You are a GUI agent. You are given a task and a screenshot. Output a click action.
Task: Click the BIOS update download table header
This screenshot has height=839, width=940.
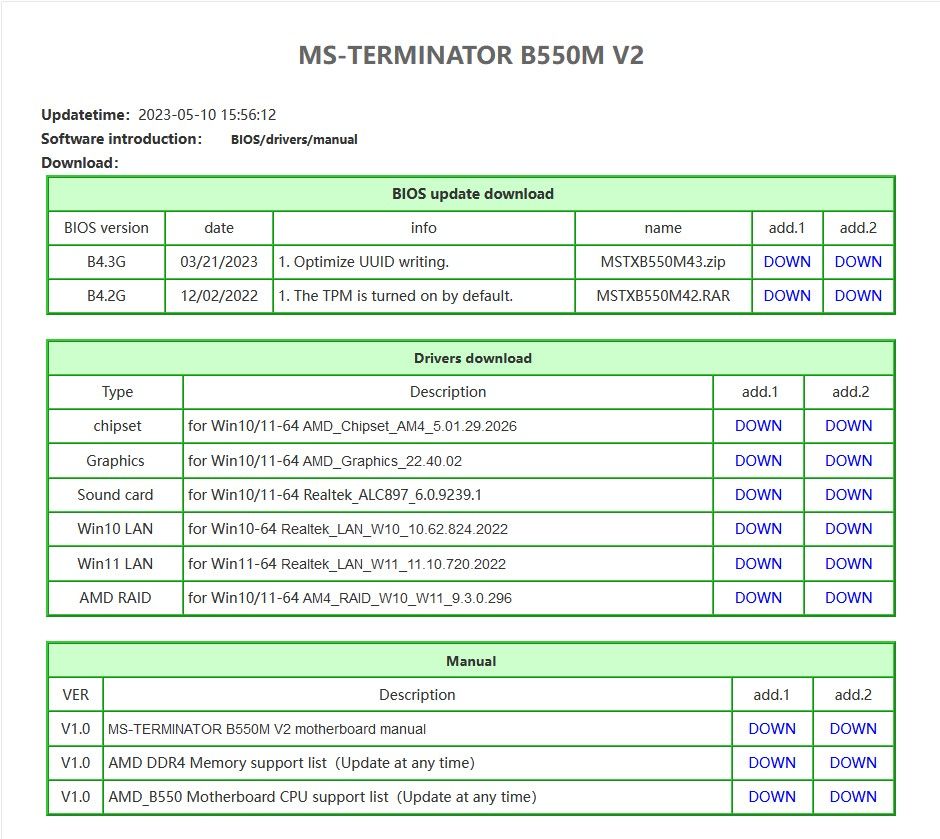click(x=472, y=194)
